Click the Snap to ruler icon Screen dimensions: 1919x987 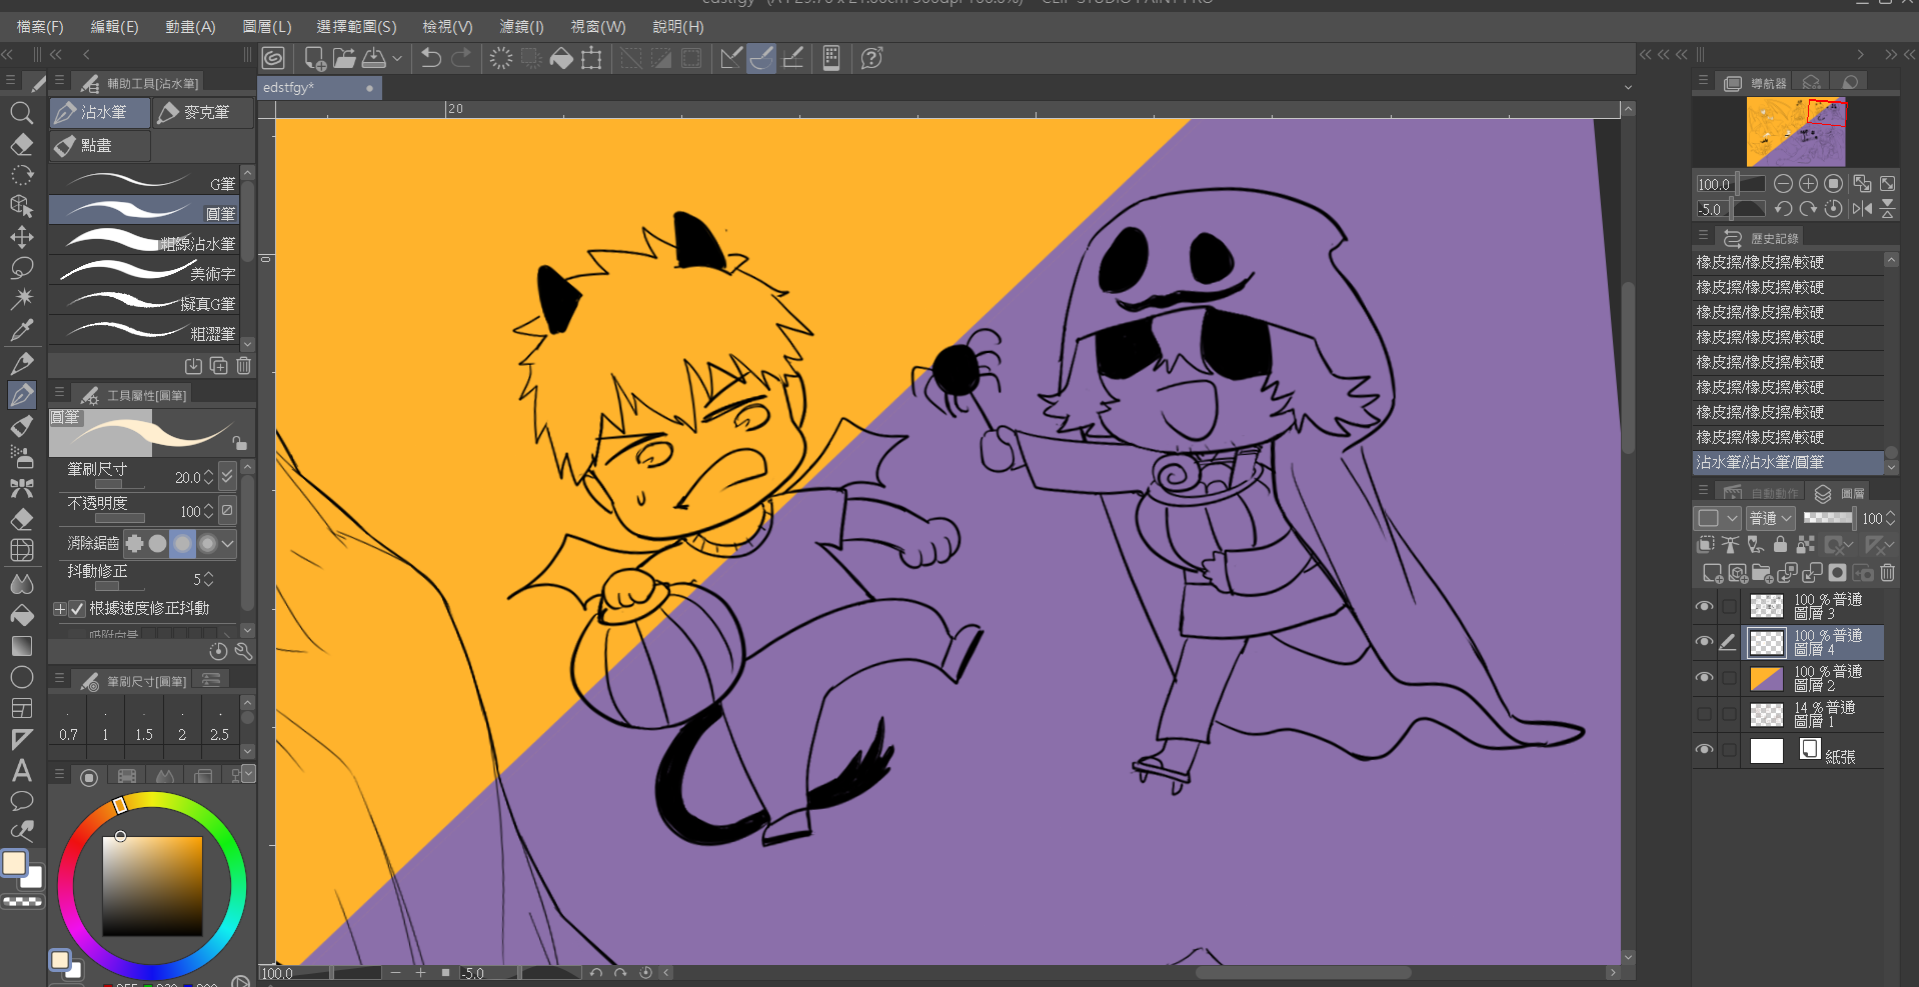tap(731, 58)
